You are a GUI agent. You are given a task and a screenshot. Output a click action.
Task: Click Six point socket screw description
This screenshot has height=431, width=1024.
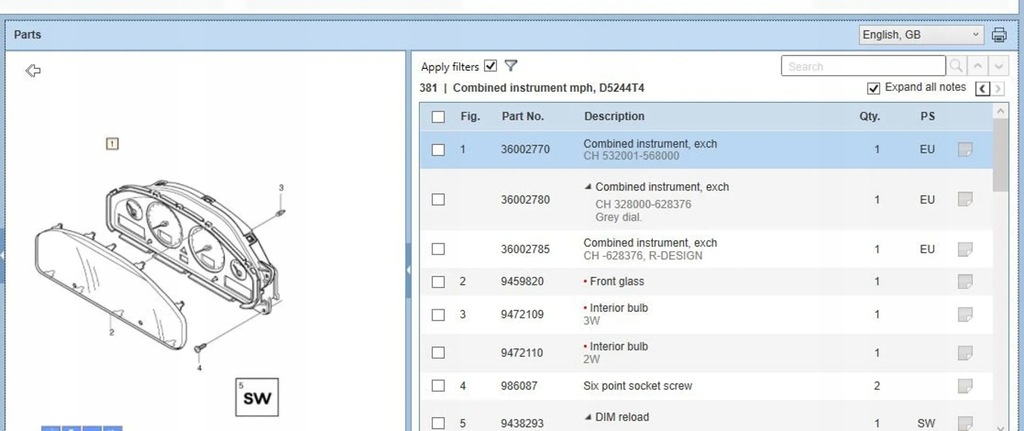pos(637,386)
